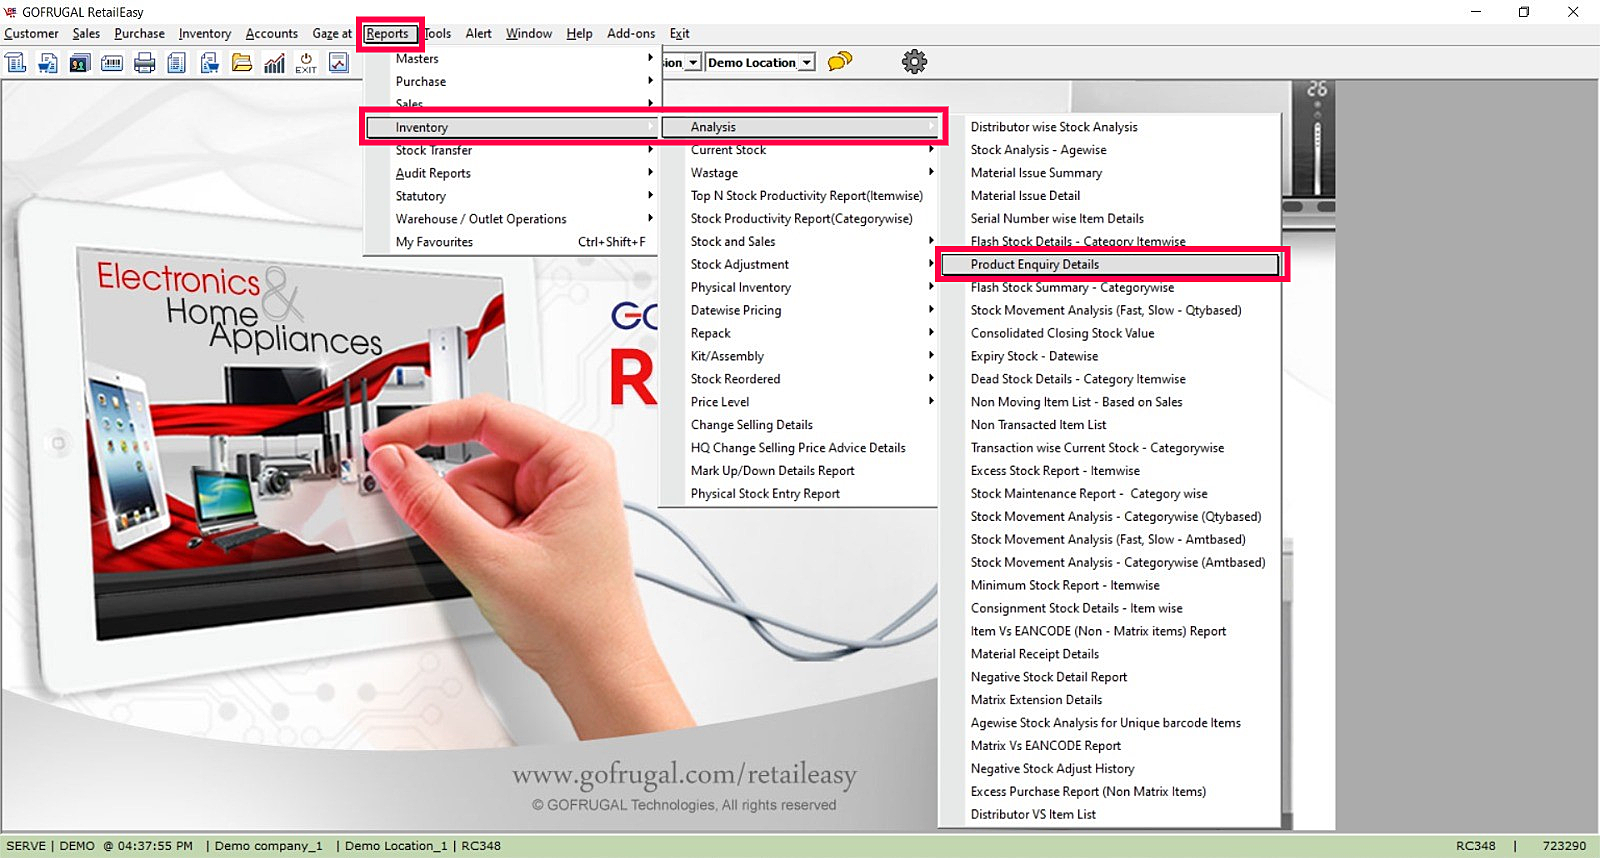
Task: Click the Reports menu in menu bar
Action: click(x=387, y=34)
